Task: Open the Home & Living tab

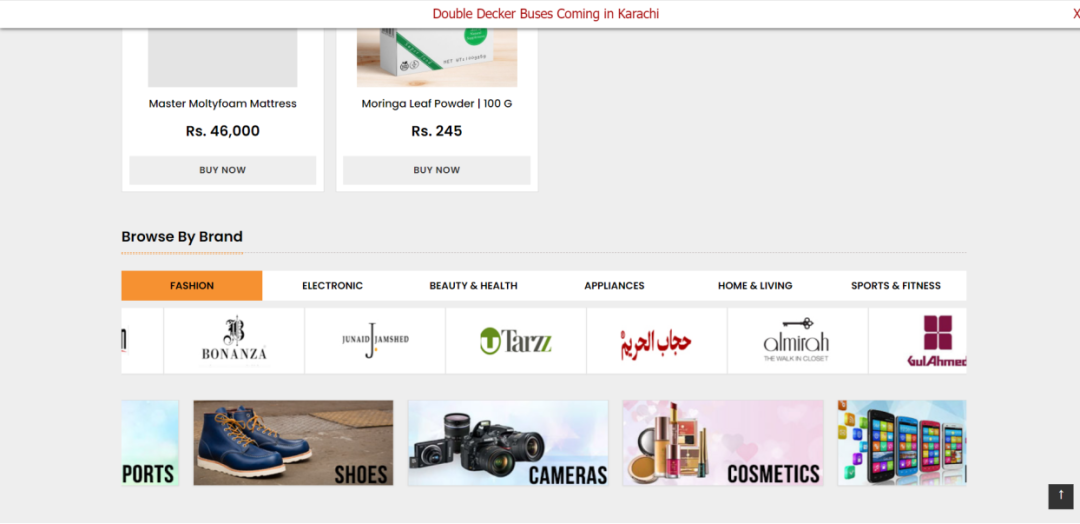Action: click(x=755, y=286)
